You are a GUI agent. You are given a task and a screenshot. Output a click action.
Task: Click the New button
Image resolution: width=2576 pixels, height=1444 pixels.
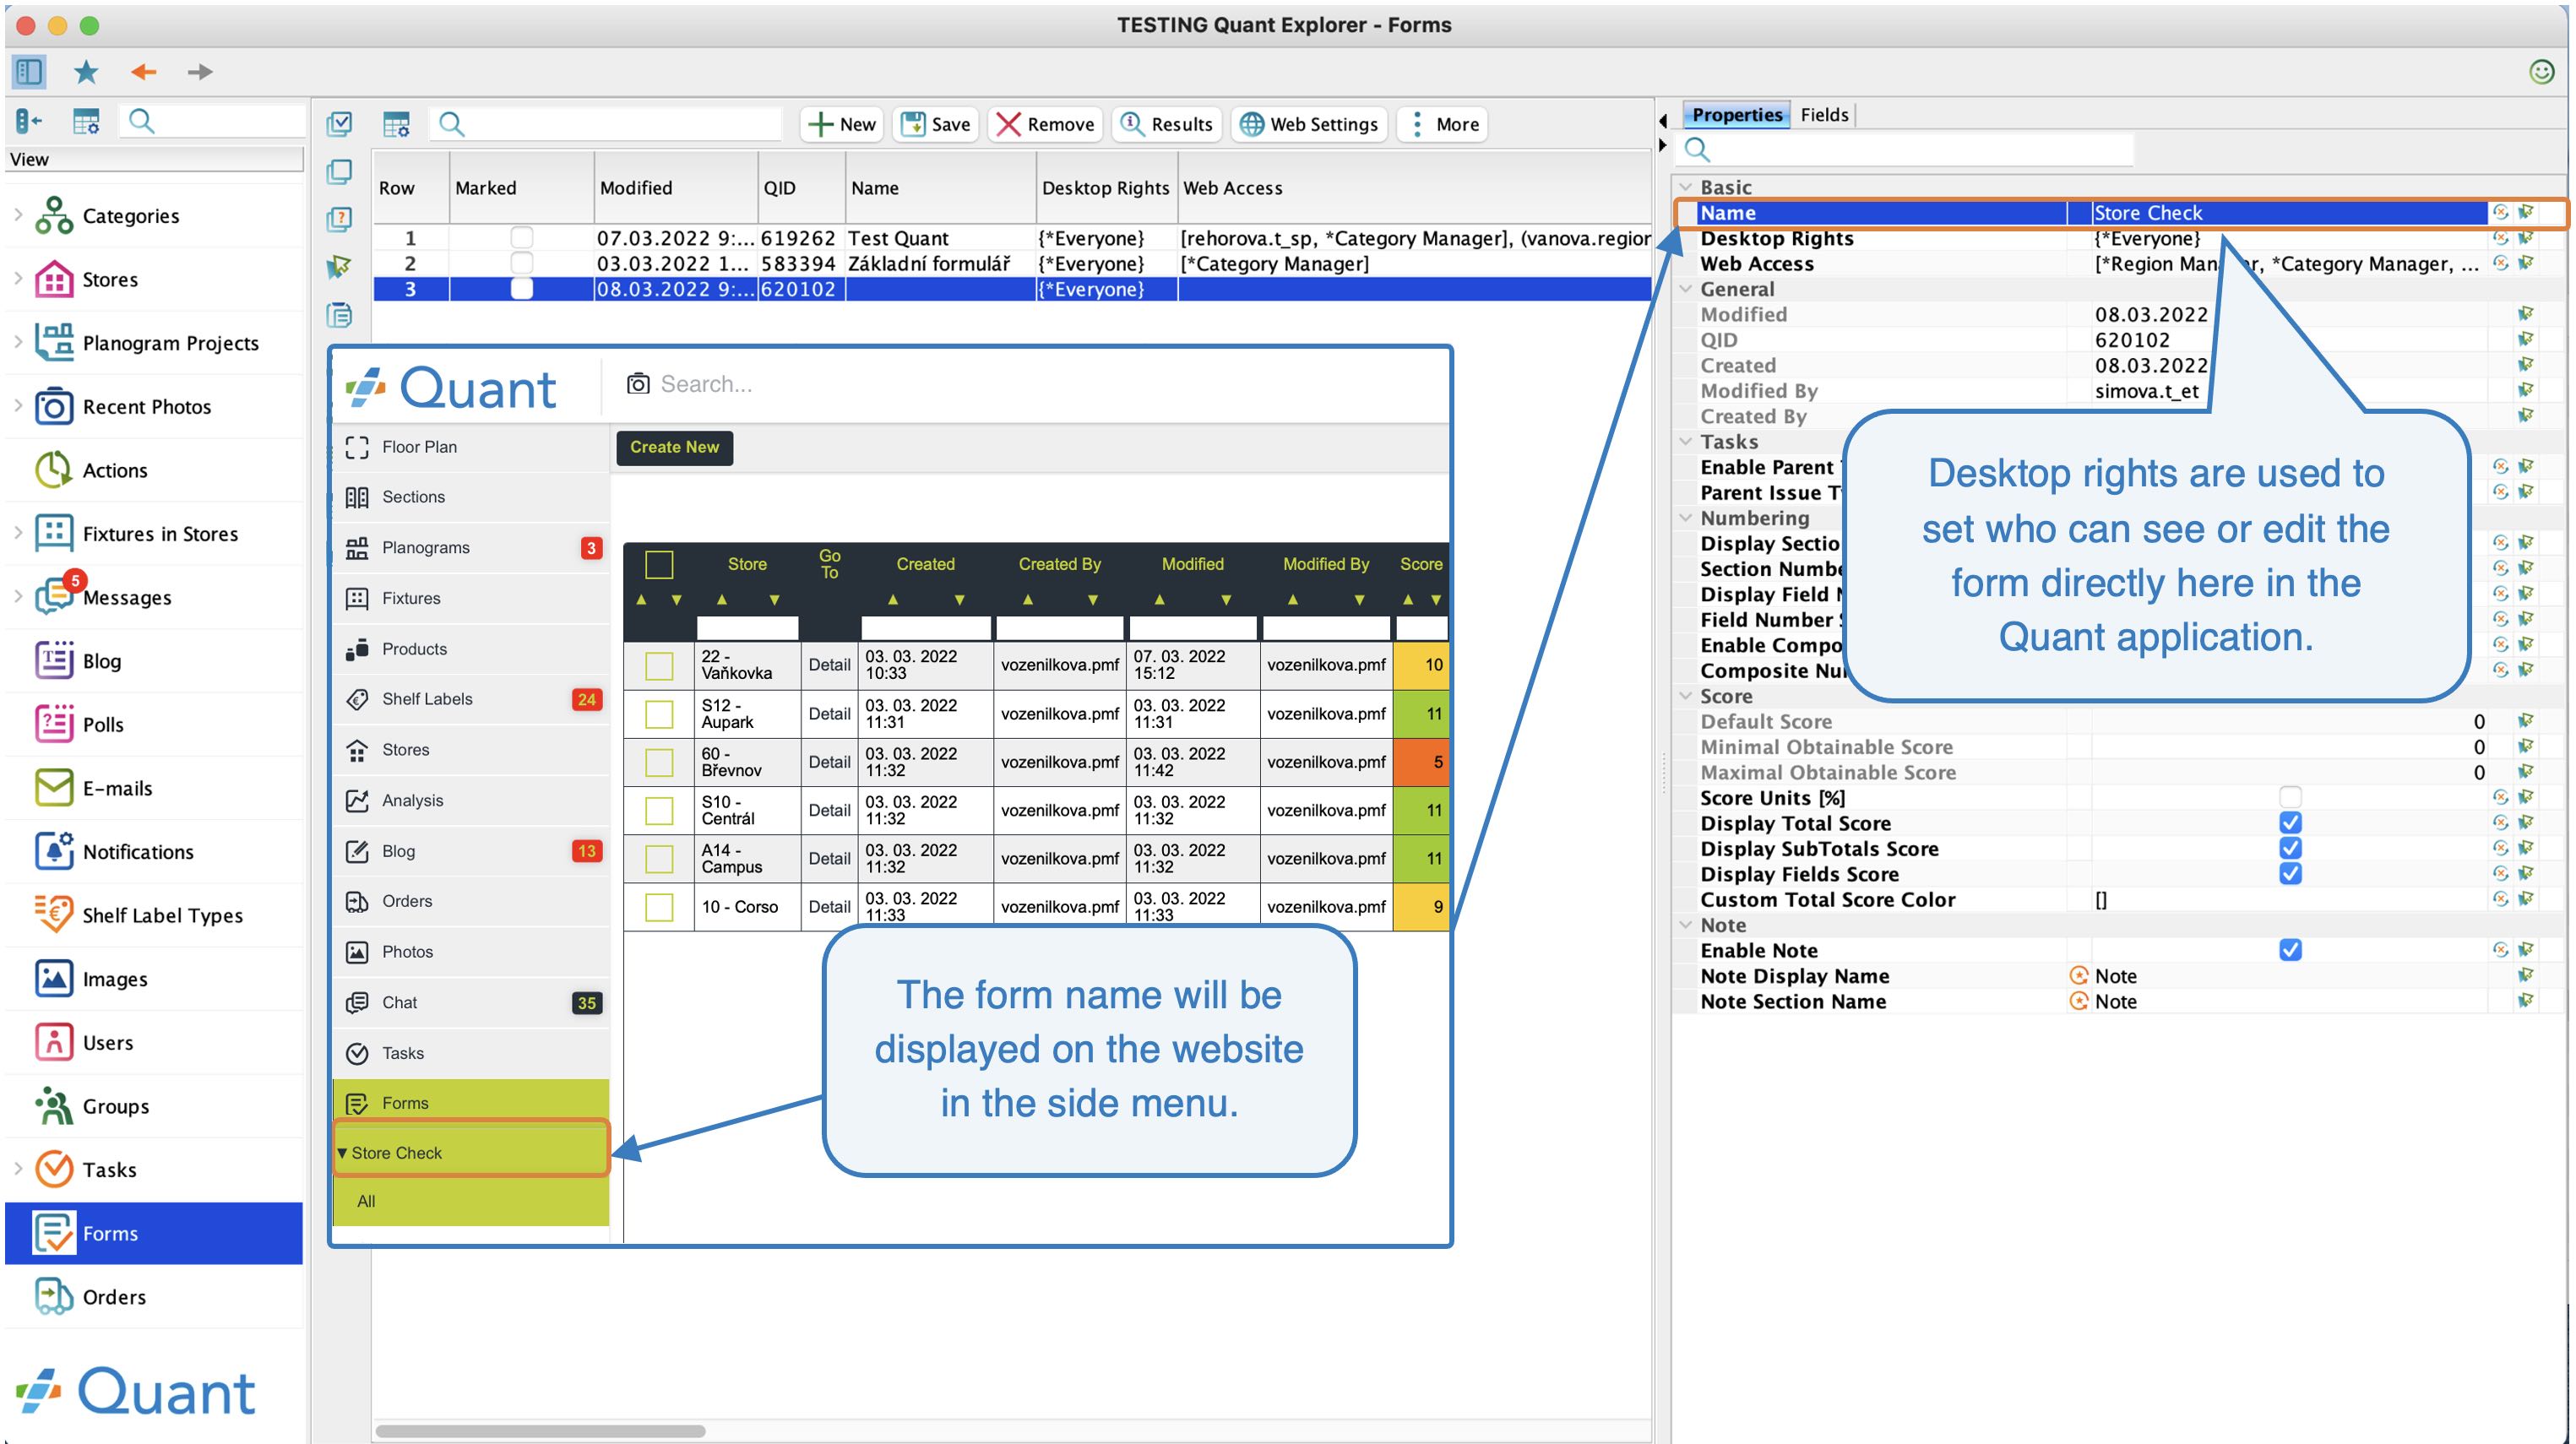pyautogui.click(x=841, y=124)
